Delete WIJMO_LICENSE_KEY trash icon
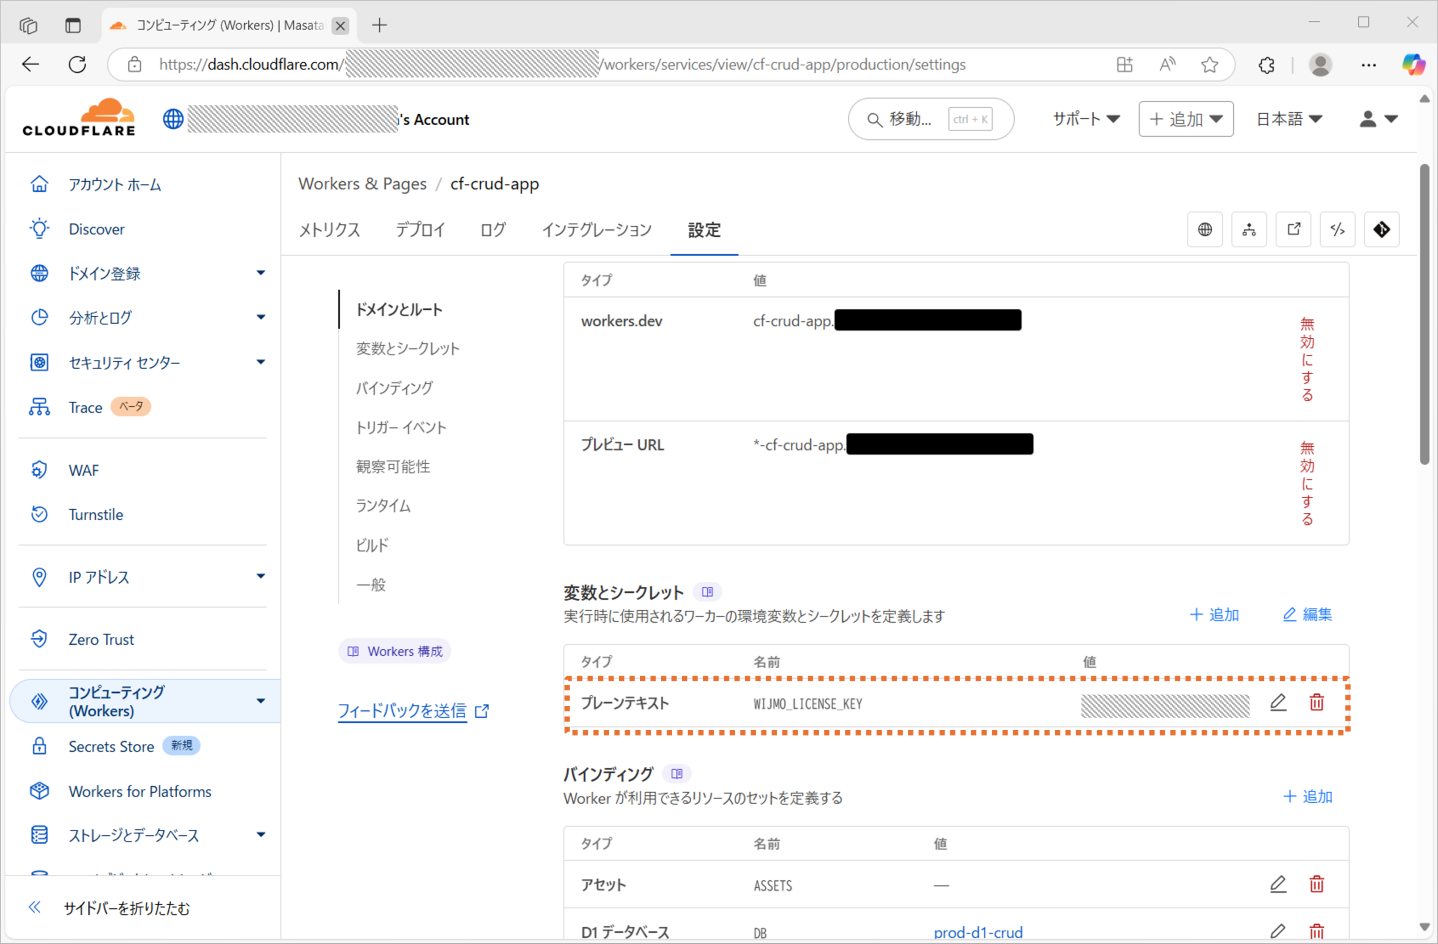The image size is (1438, 944). (1317, 703)
